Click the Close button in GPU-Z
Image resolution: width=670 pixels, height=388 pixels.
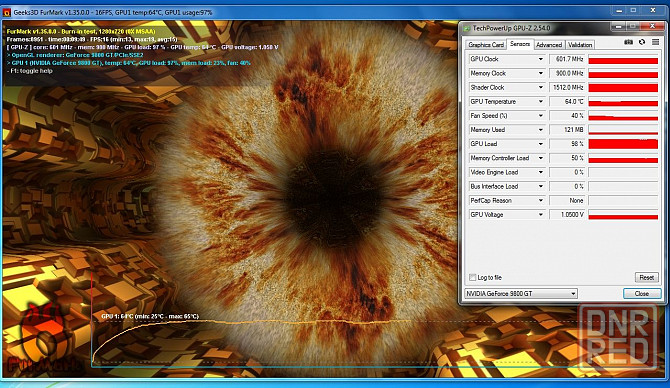pos(642,294)
